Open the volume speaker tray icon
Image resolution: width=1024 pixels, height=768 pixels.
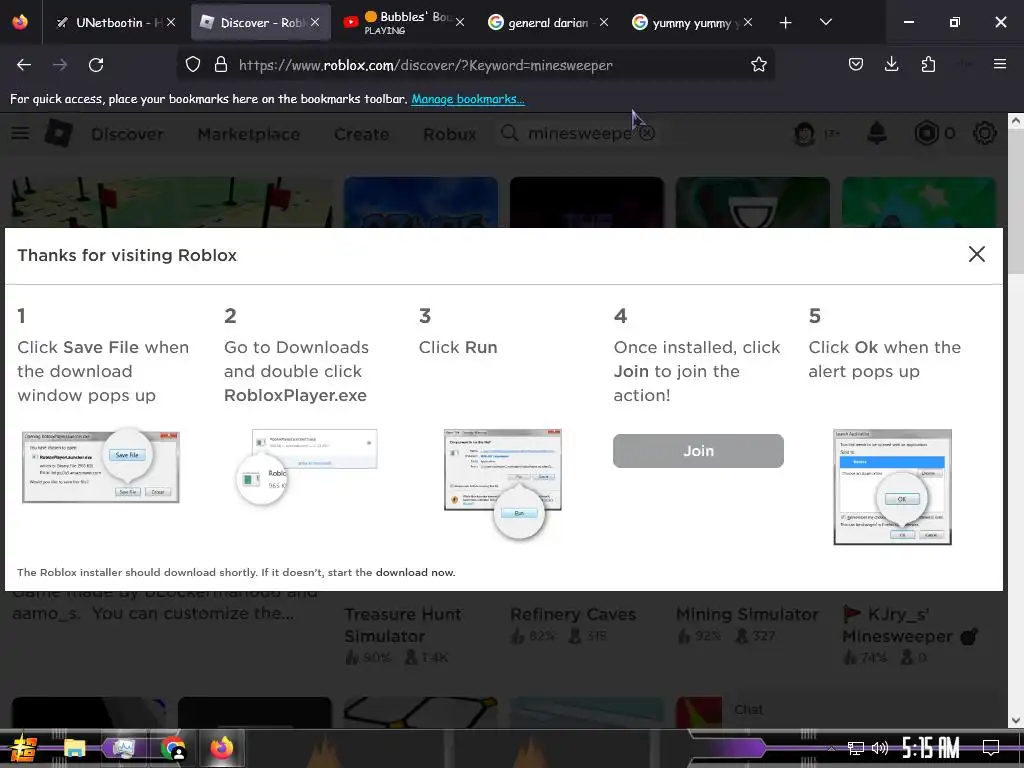[x=880, y=748]
